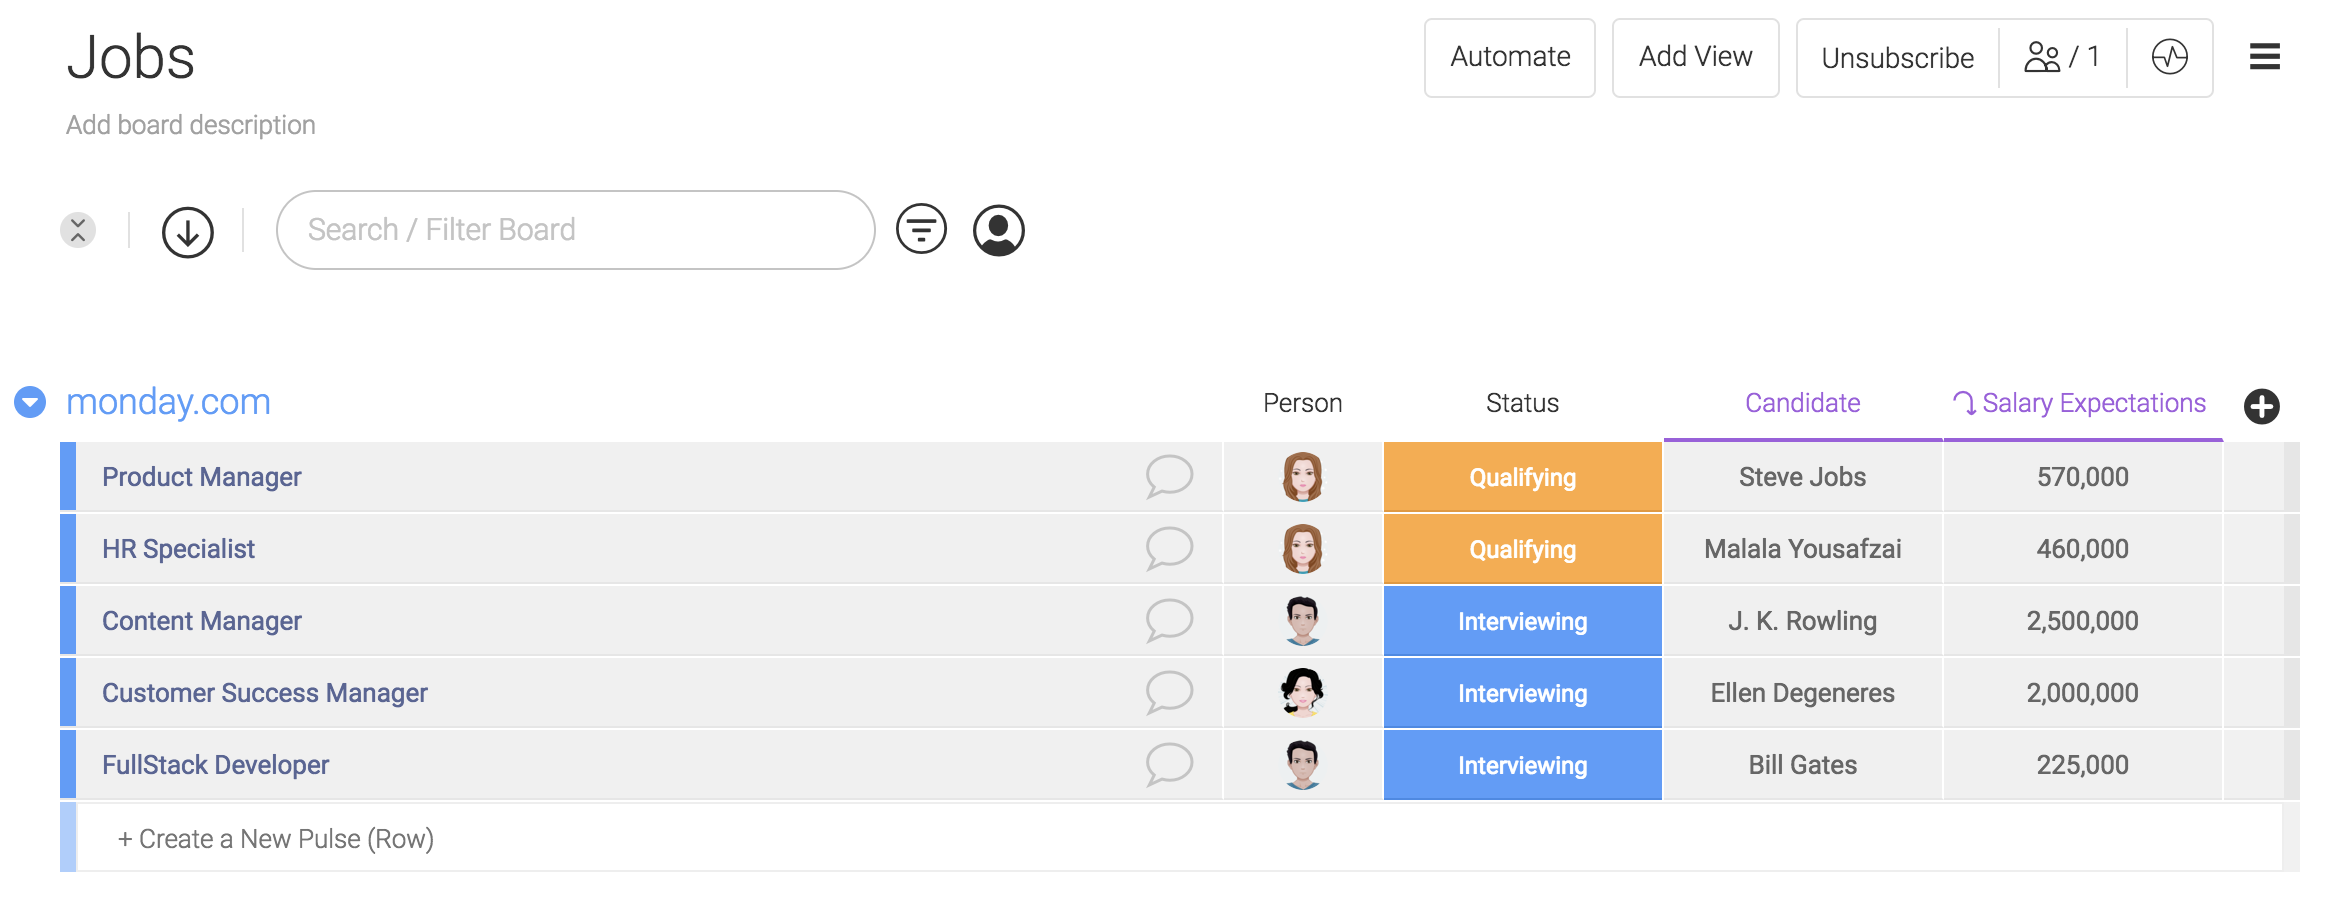This screenshot has width=2334, height=906.
Task: Open Status dropdown for HR Specialist
Action: 1522,549
